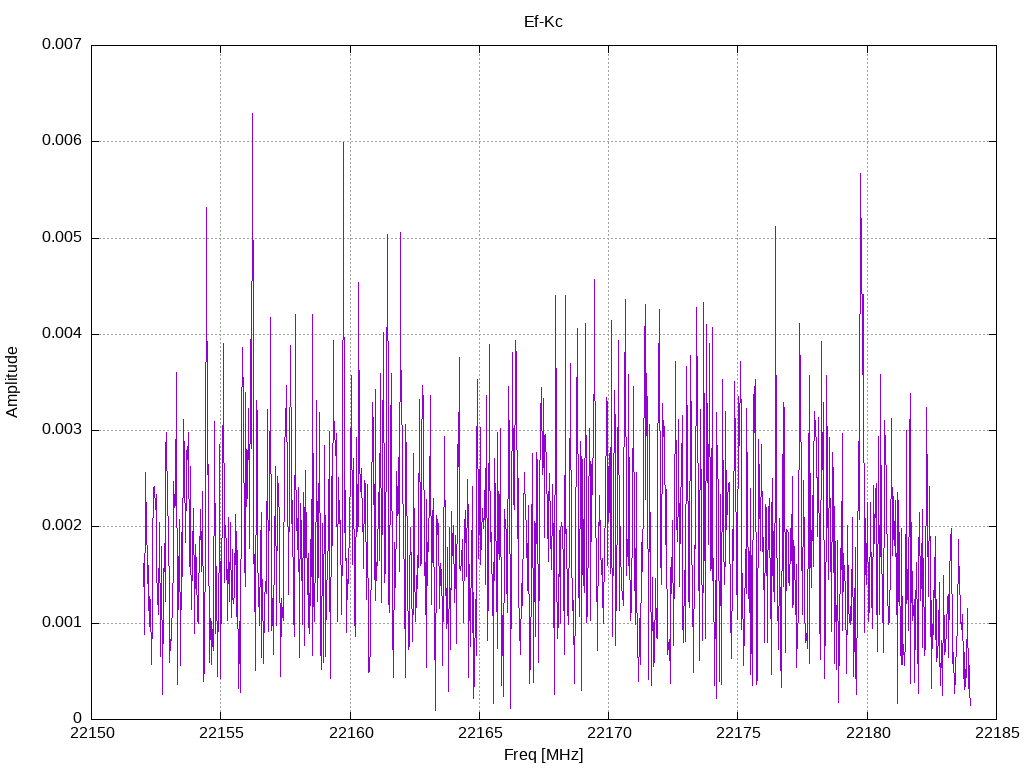Click y-axis tick label 0.006
Viewport: 1024px width, 768px height.
click(62, 140)
